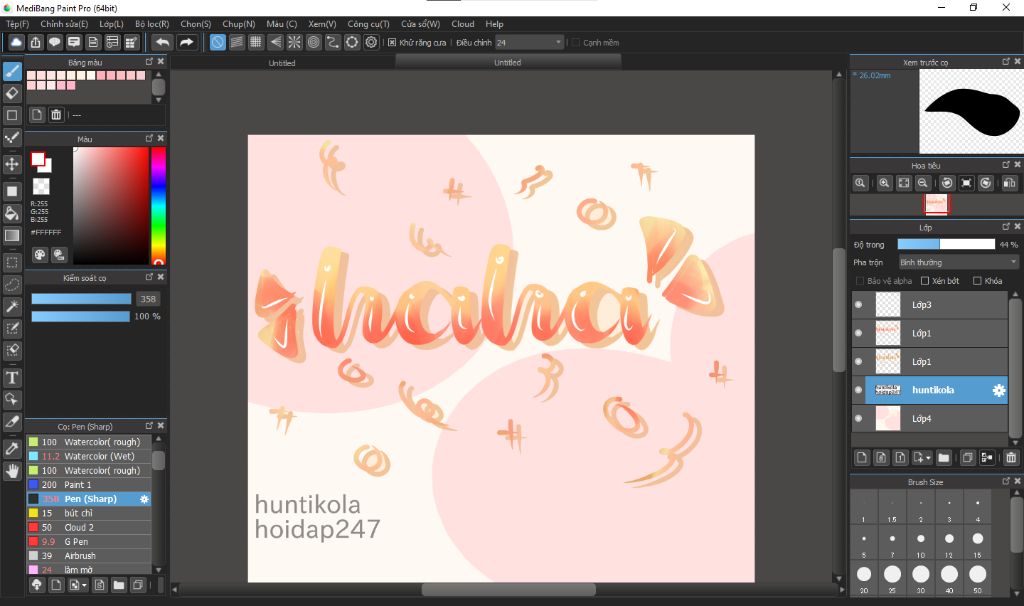Viewport: 1024px width, 606px height.
Task: Select the Watercolor (Wet) brush
Action: (x=89, y=456)
